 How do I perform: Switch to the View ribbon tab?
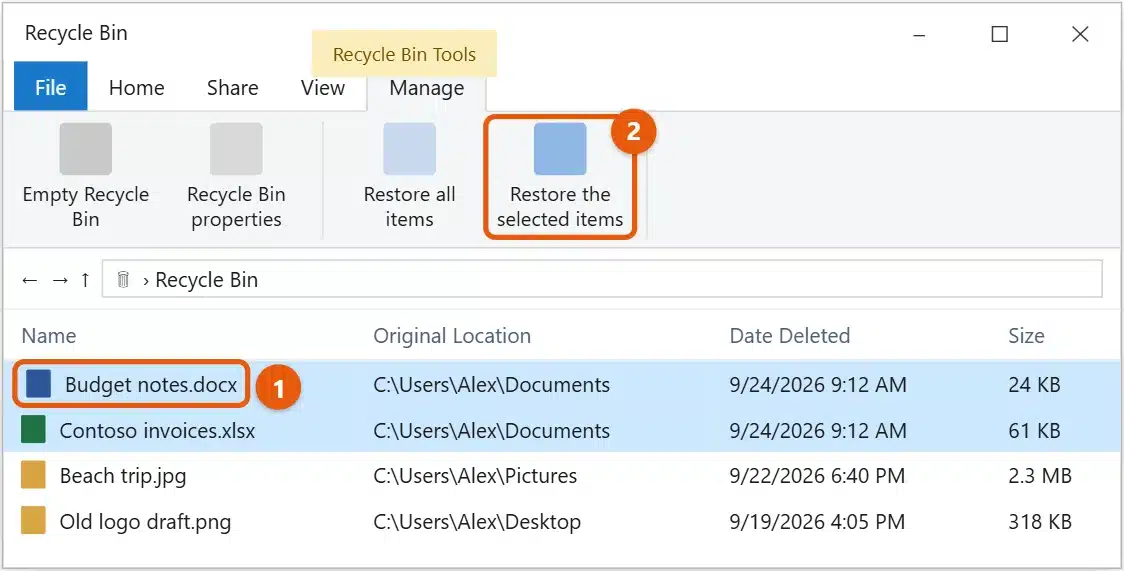[323, 87]
